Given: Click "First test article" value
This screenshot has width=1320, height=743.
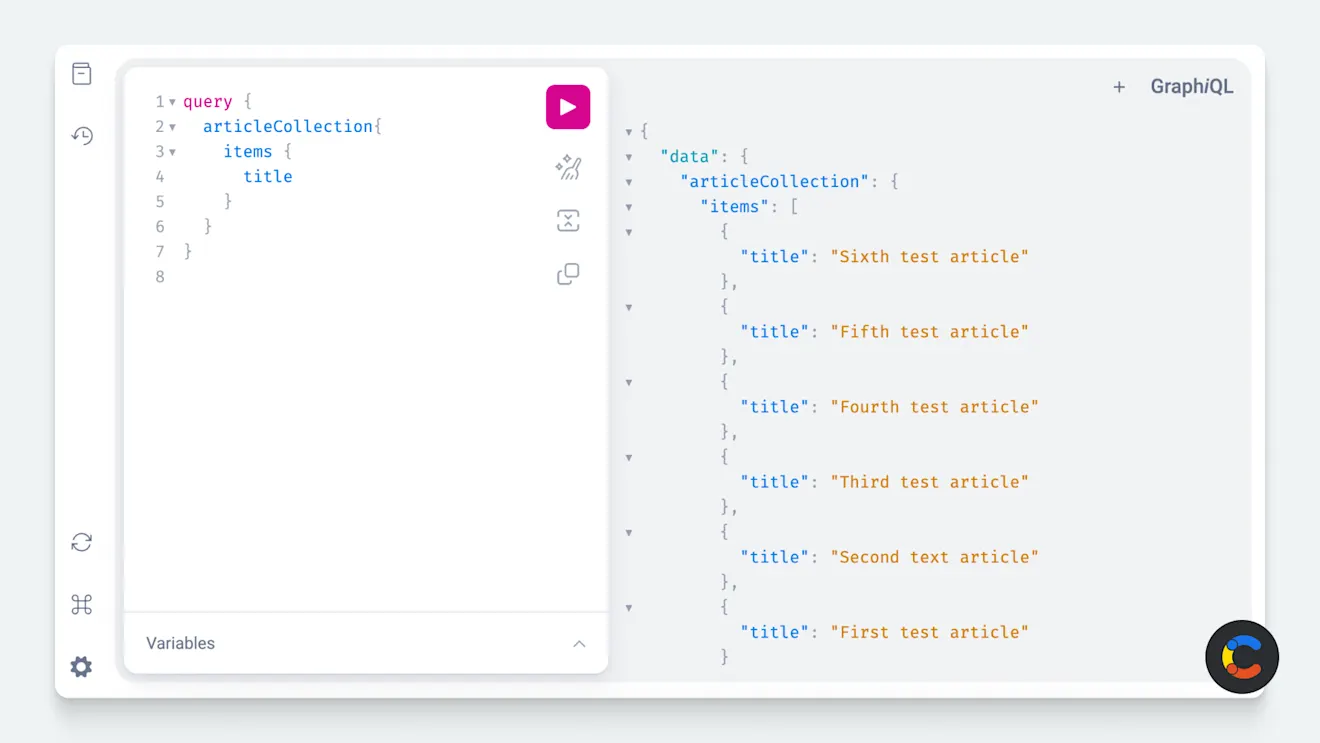Looking at the screenshot, I should tap(930, 632).
